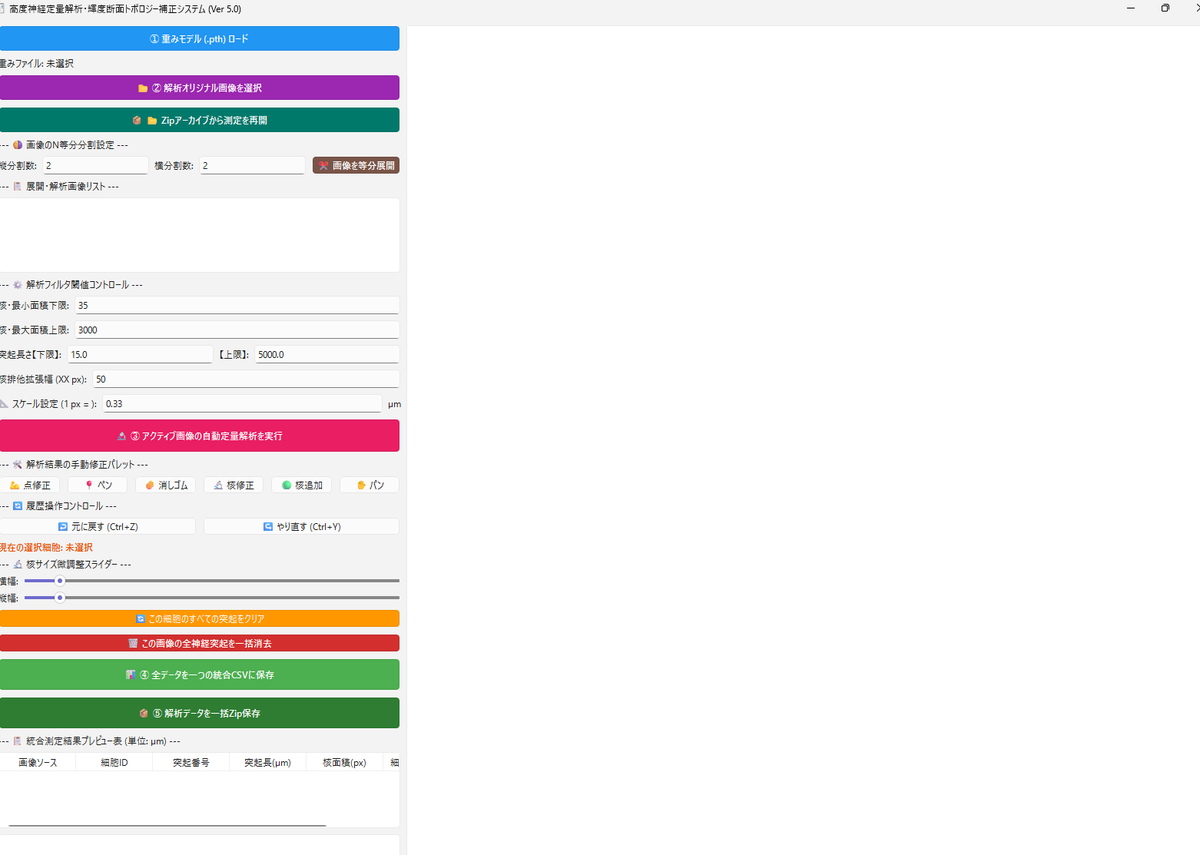
Task: Click この細胞のすべての突起をクリア button
Action: (x=199, y=619)
